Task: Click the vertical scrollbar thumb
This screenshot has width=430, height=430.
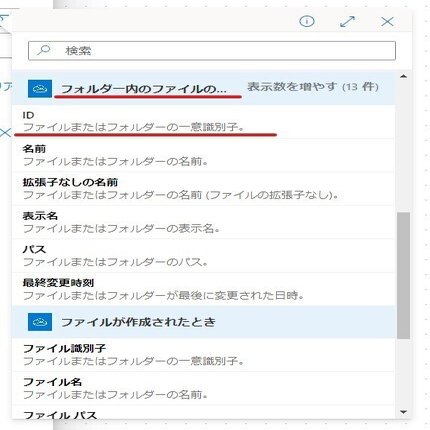Action: (404, 276)
